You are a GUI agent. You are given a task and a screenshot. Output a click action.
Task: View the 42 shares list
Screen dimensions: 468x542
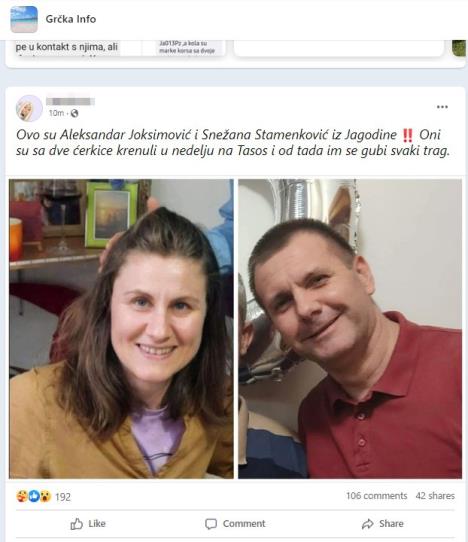[x=435, y=496]
